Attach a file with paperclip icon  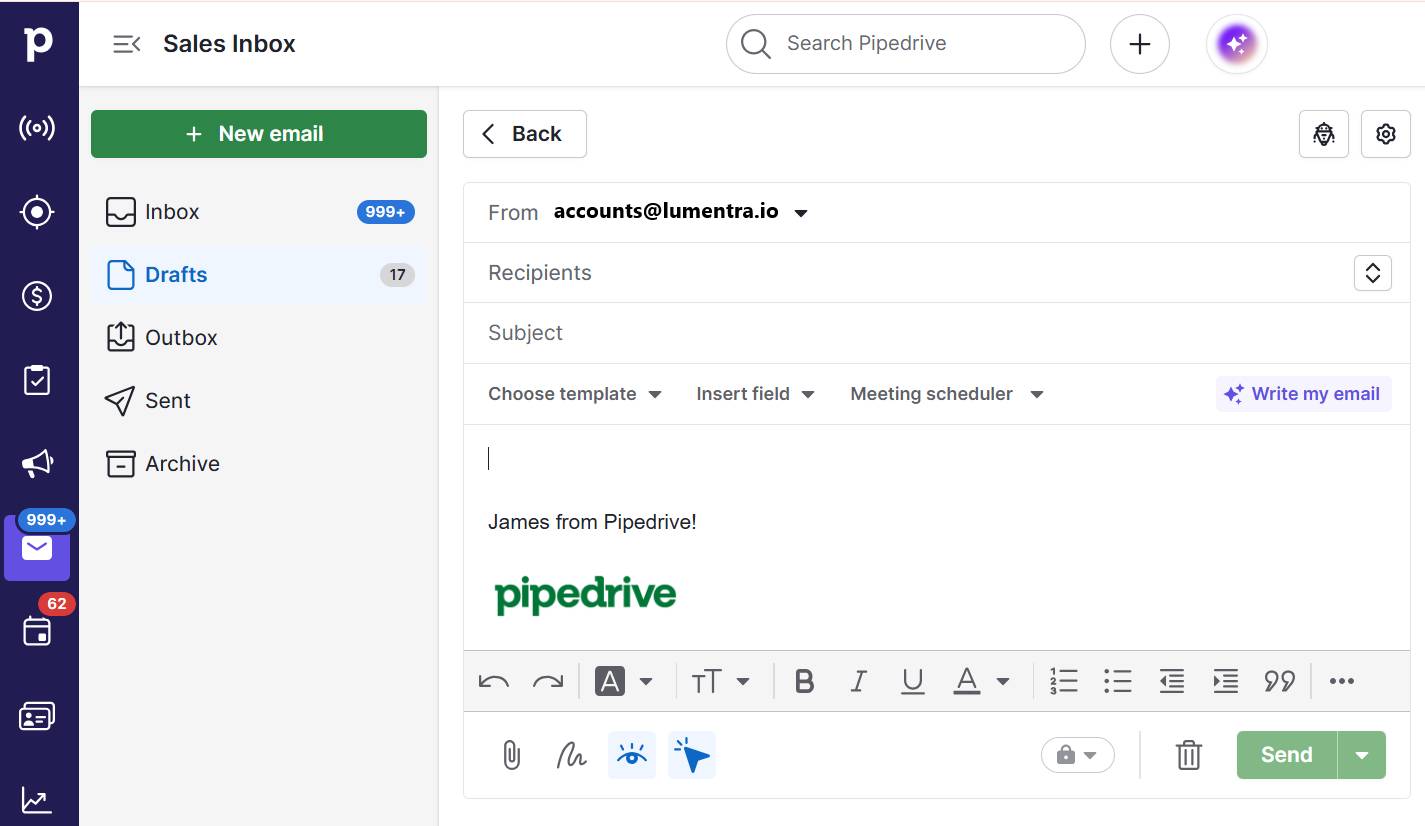(x=511, y=755)
